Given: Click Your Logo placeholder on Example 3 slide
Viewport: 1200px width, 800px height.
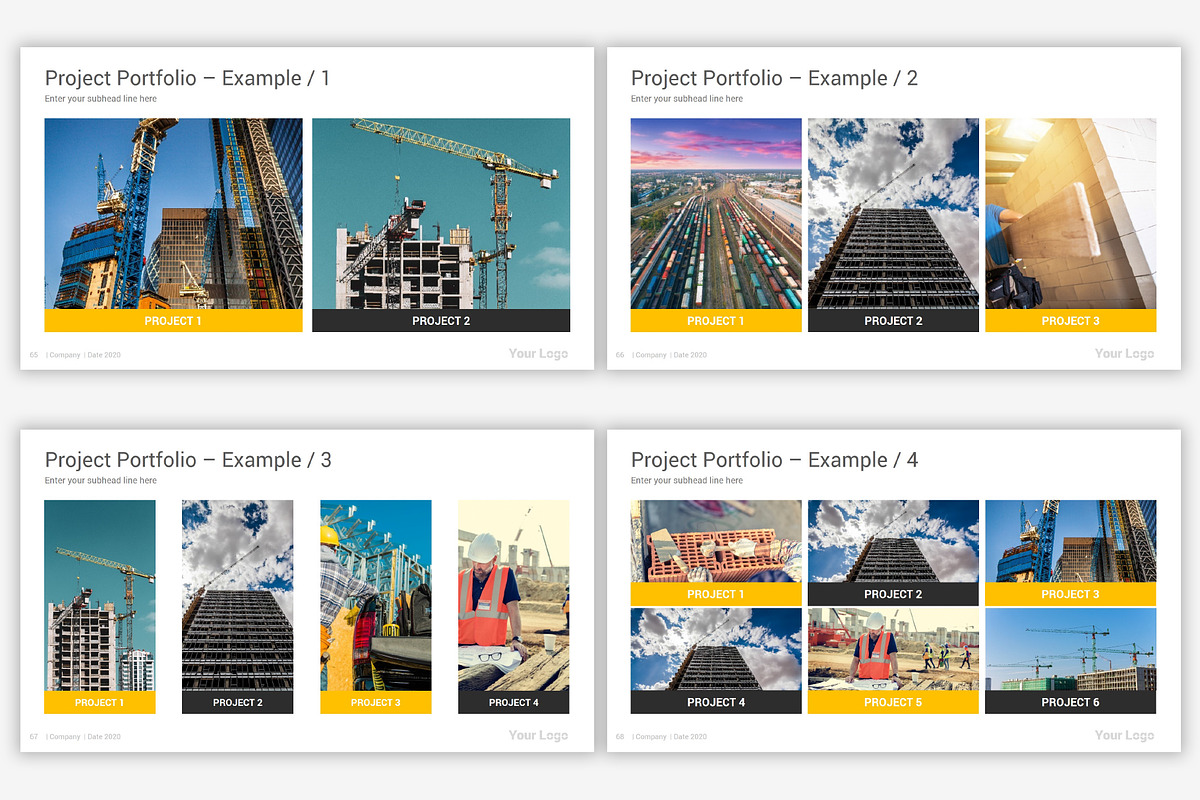Looking at the screenshot, I should 538,735.
